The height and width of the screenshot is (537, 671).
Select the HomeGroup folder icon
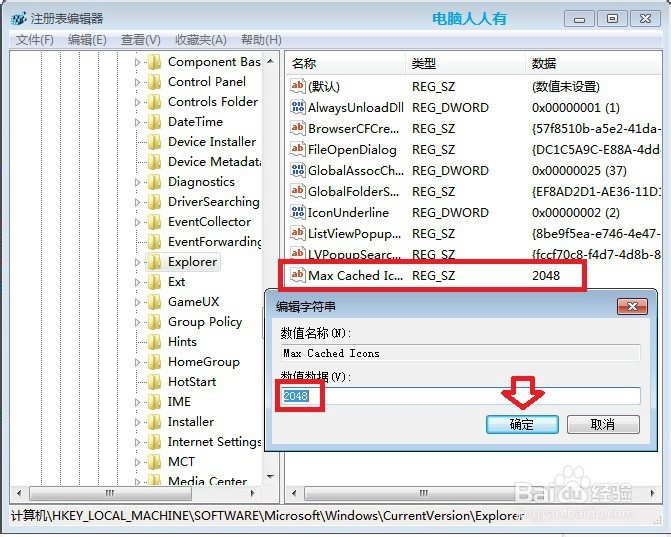[x=154, y=362]
